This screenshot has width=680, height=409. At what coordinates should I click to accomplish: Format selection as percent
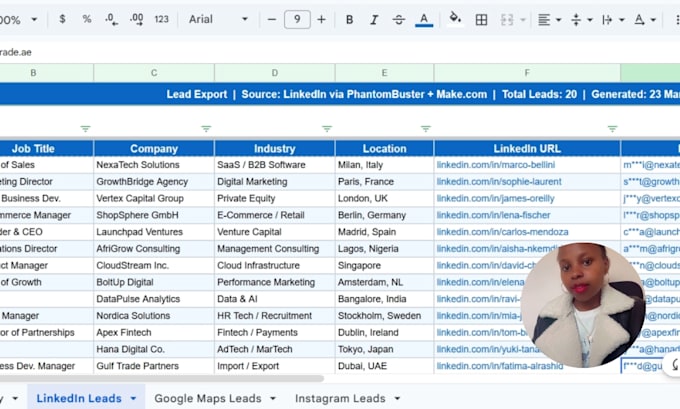87,19
